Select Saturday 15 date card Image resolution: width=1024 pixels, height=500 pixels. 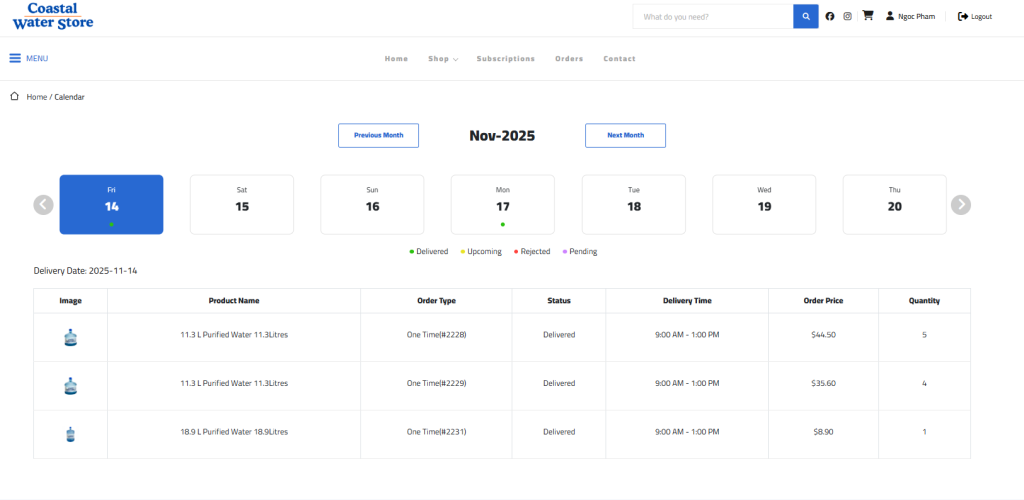pyautogui.click(x=242, y=205)
